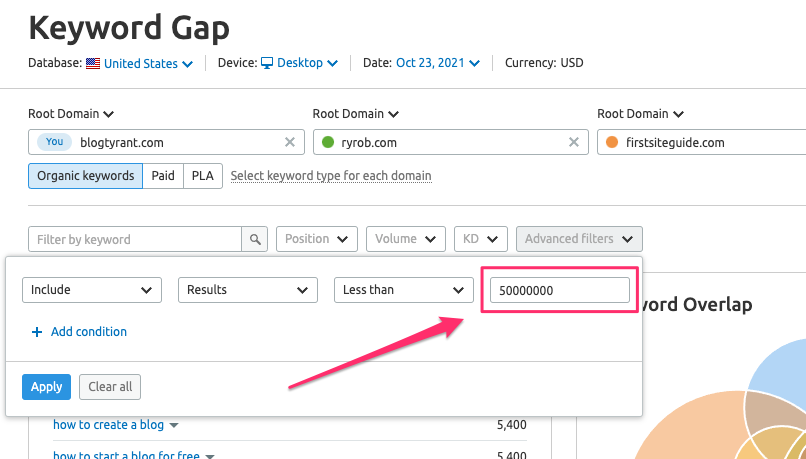This screenshot has height=459, width=806.
Task: Switch to the PLA keyword type
Action: coord(203,176)
